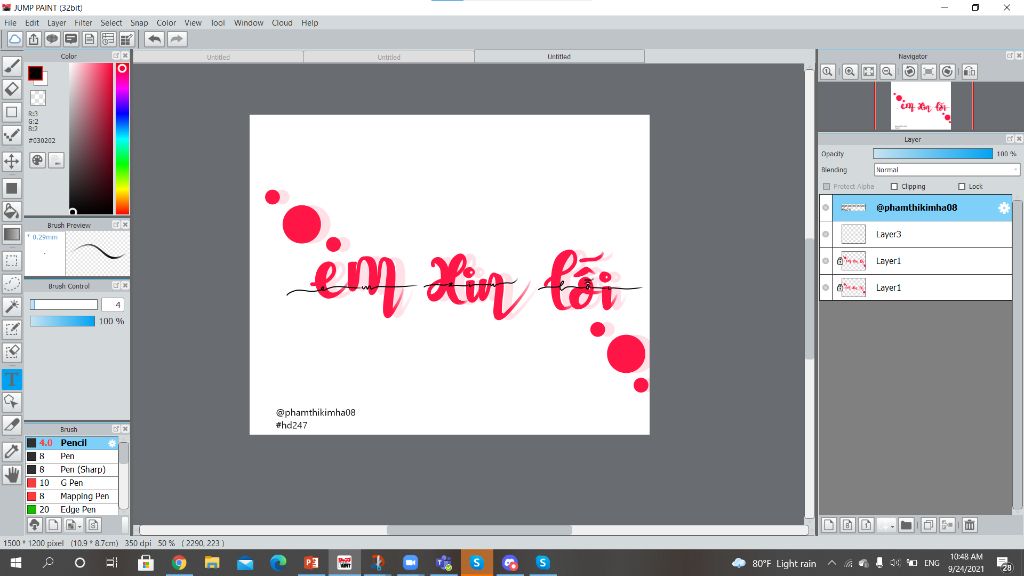Select the rectangular Selection tool
Viewport: 1024px width, 576px height.
click(x=12, y=261)
